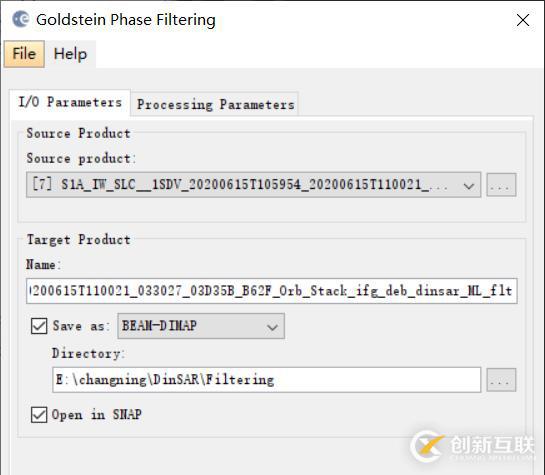Select the S1A_IW_SLC source product combo box
This screenshot has width=545, height=475.
click(x=253, y=185)
